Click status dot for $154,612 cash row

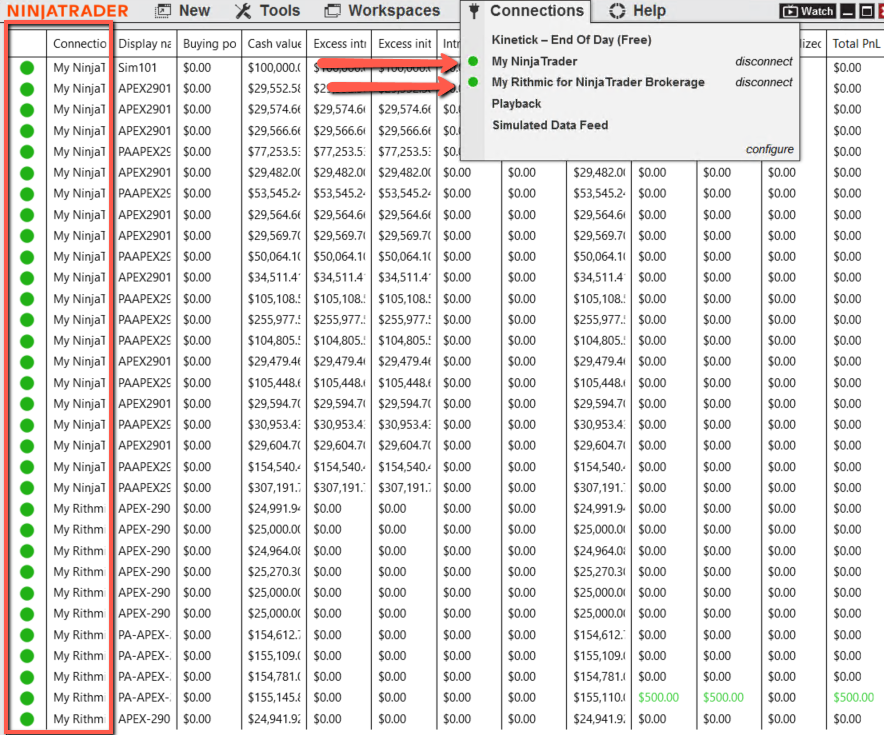click(26, 635)
